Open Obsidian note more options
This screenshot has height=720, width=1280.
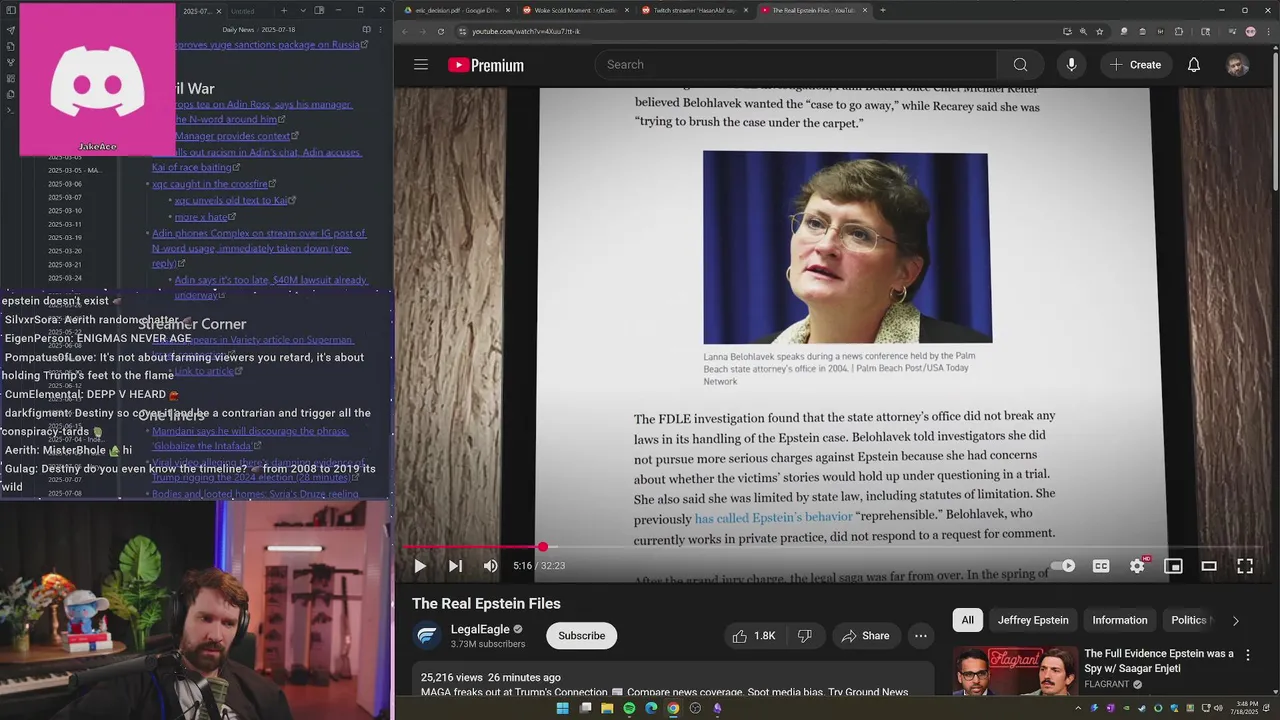[x=382, y=30]
